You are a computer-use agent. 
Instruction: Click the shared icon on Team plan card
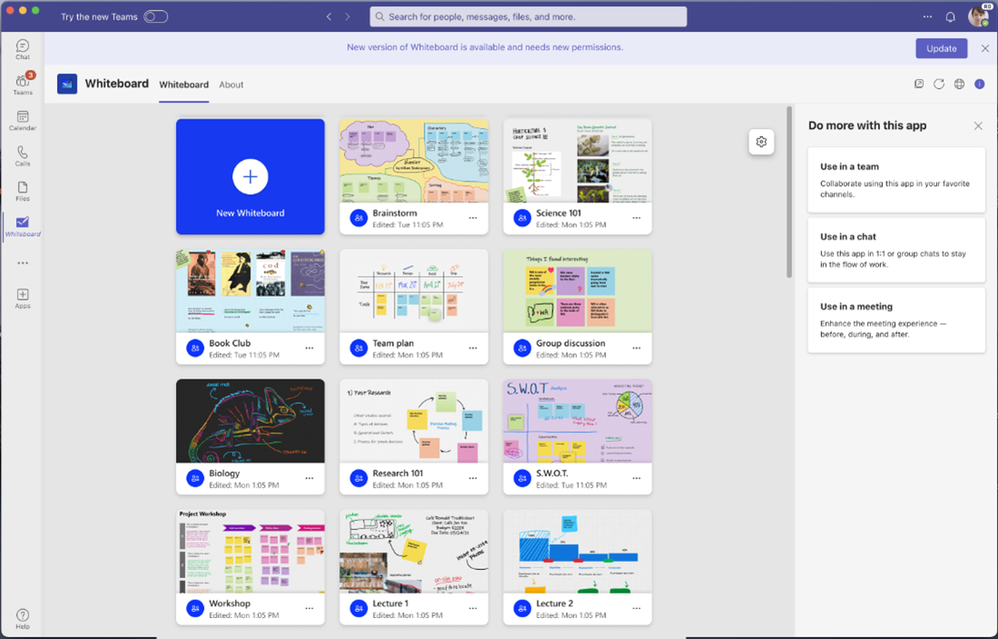click(358, 348)
